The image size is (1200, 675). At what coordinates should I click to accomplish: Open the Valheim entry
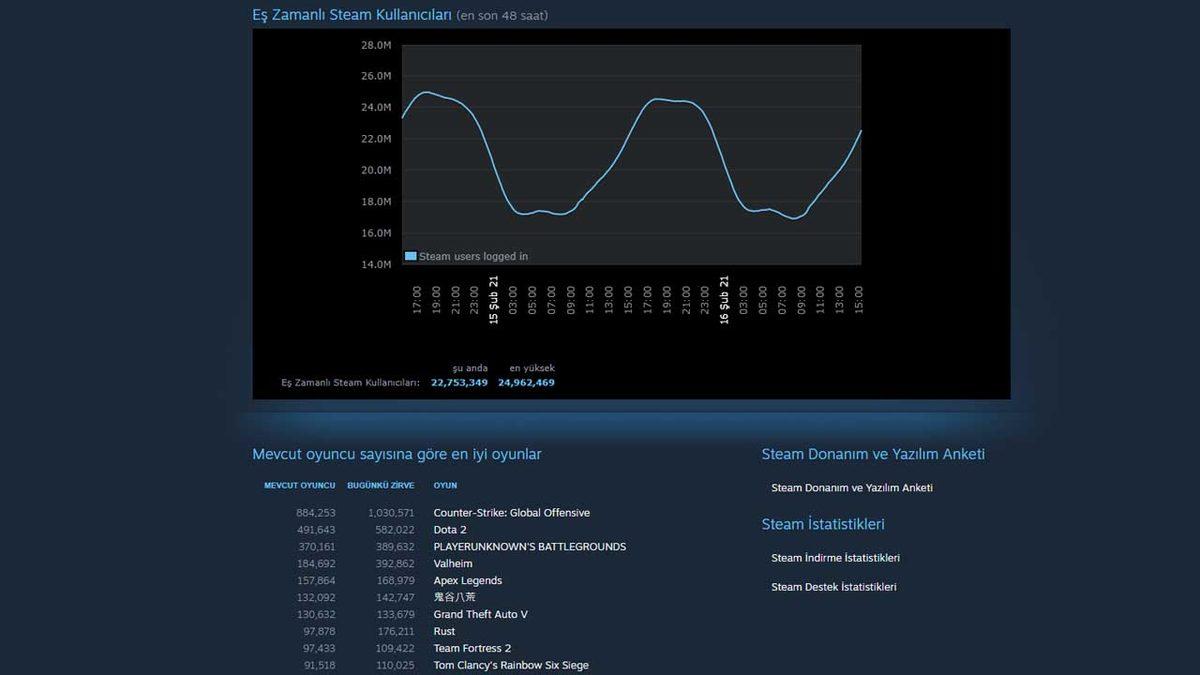tap(453, 563)
